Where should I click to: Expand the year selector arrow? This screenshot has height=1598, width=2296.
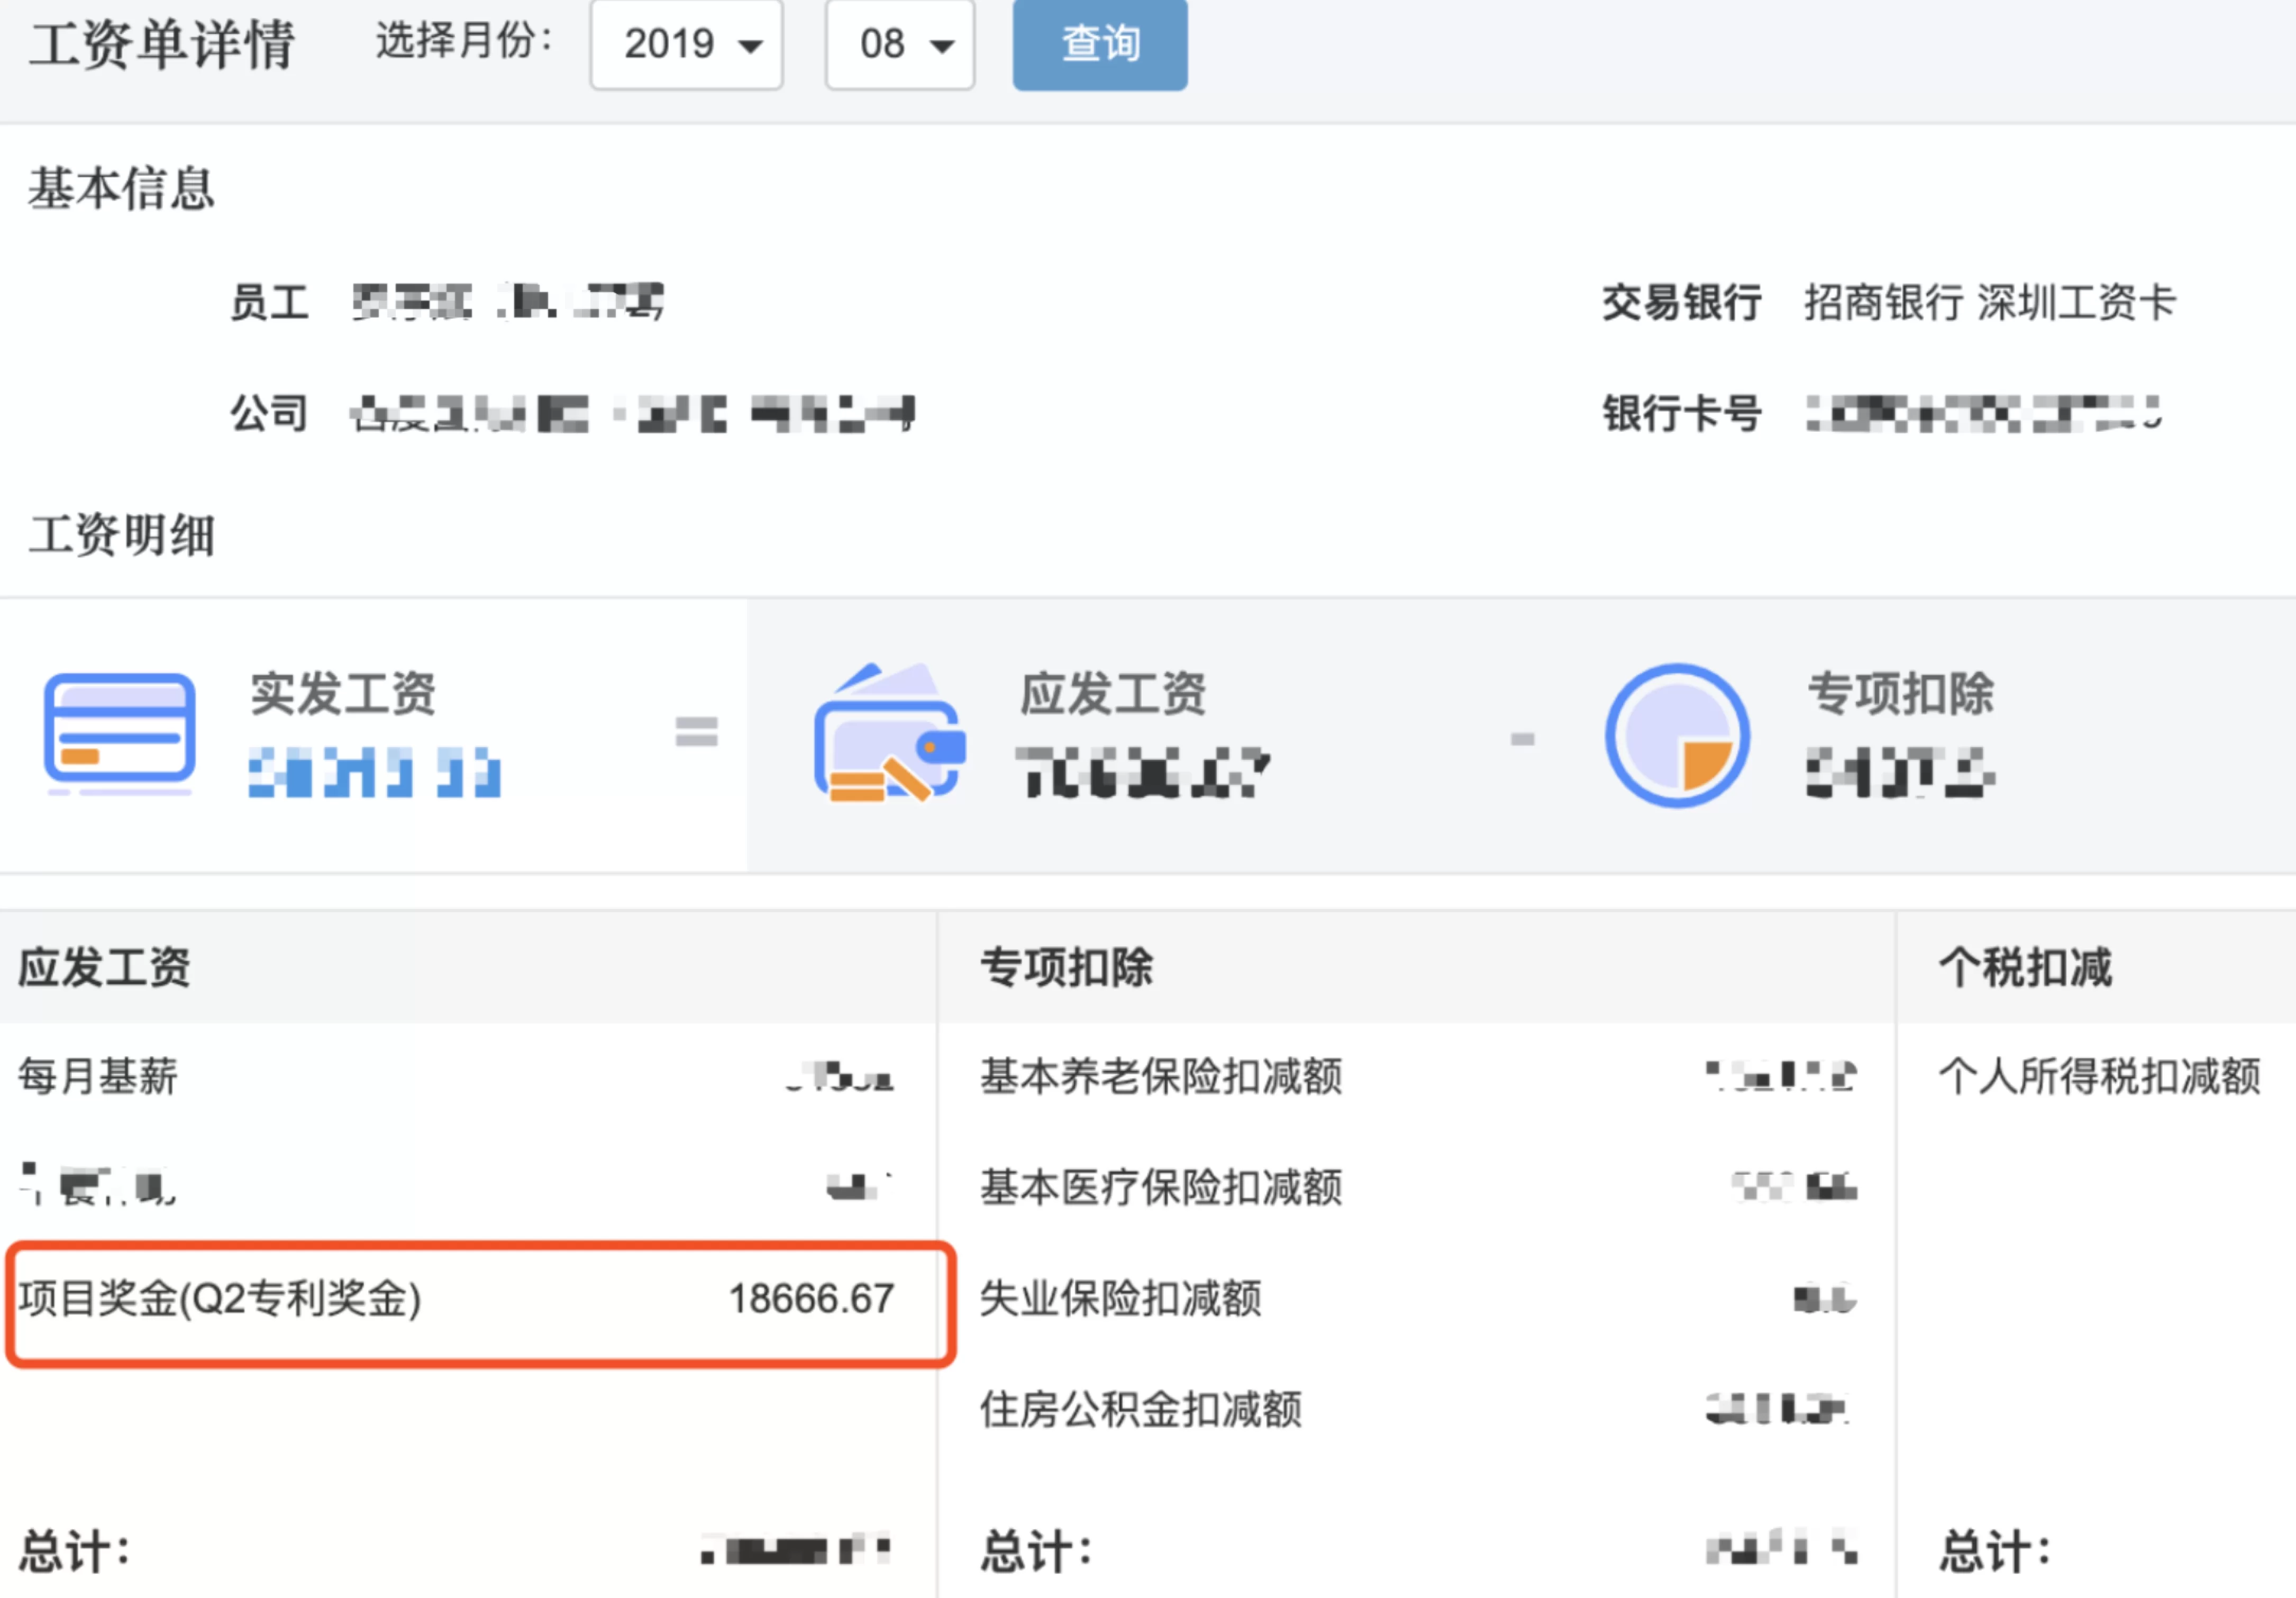point(750,45)
